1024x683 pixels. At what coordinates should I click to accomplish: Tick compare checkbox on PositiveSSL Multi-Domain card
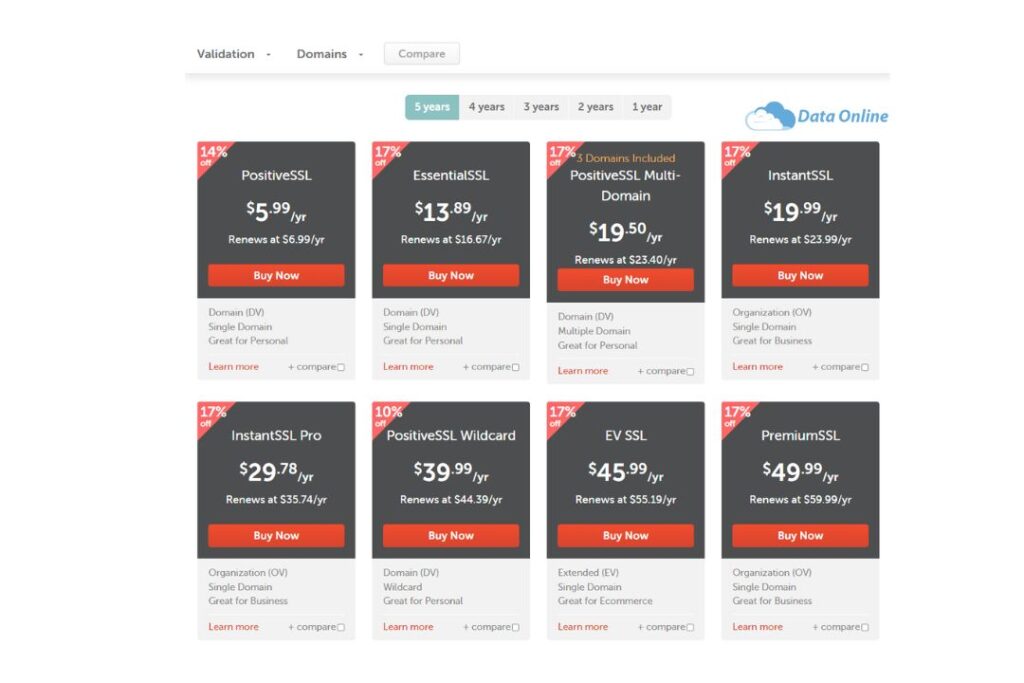690,372
